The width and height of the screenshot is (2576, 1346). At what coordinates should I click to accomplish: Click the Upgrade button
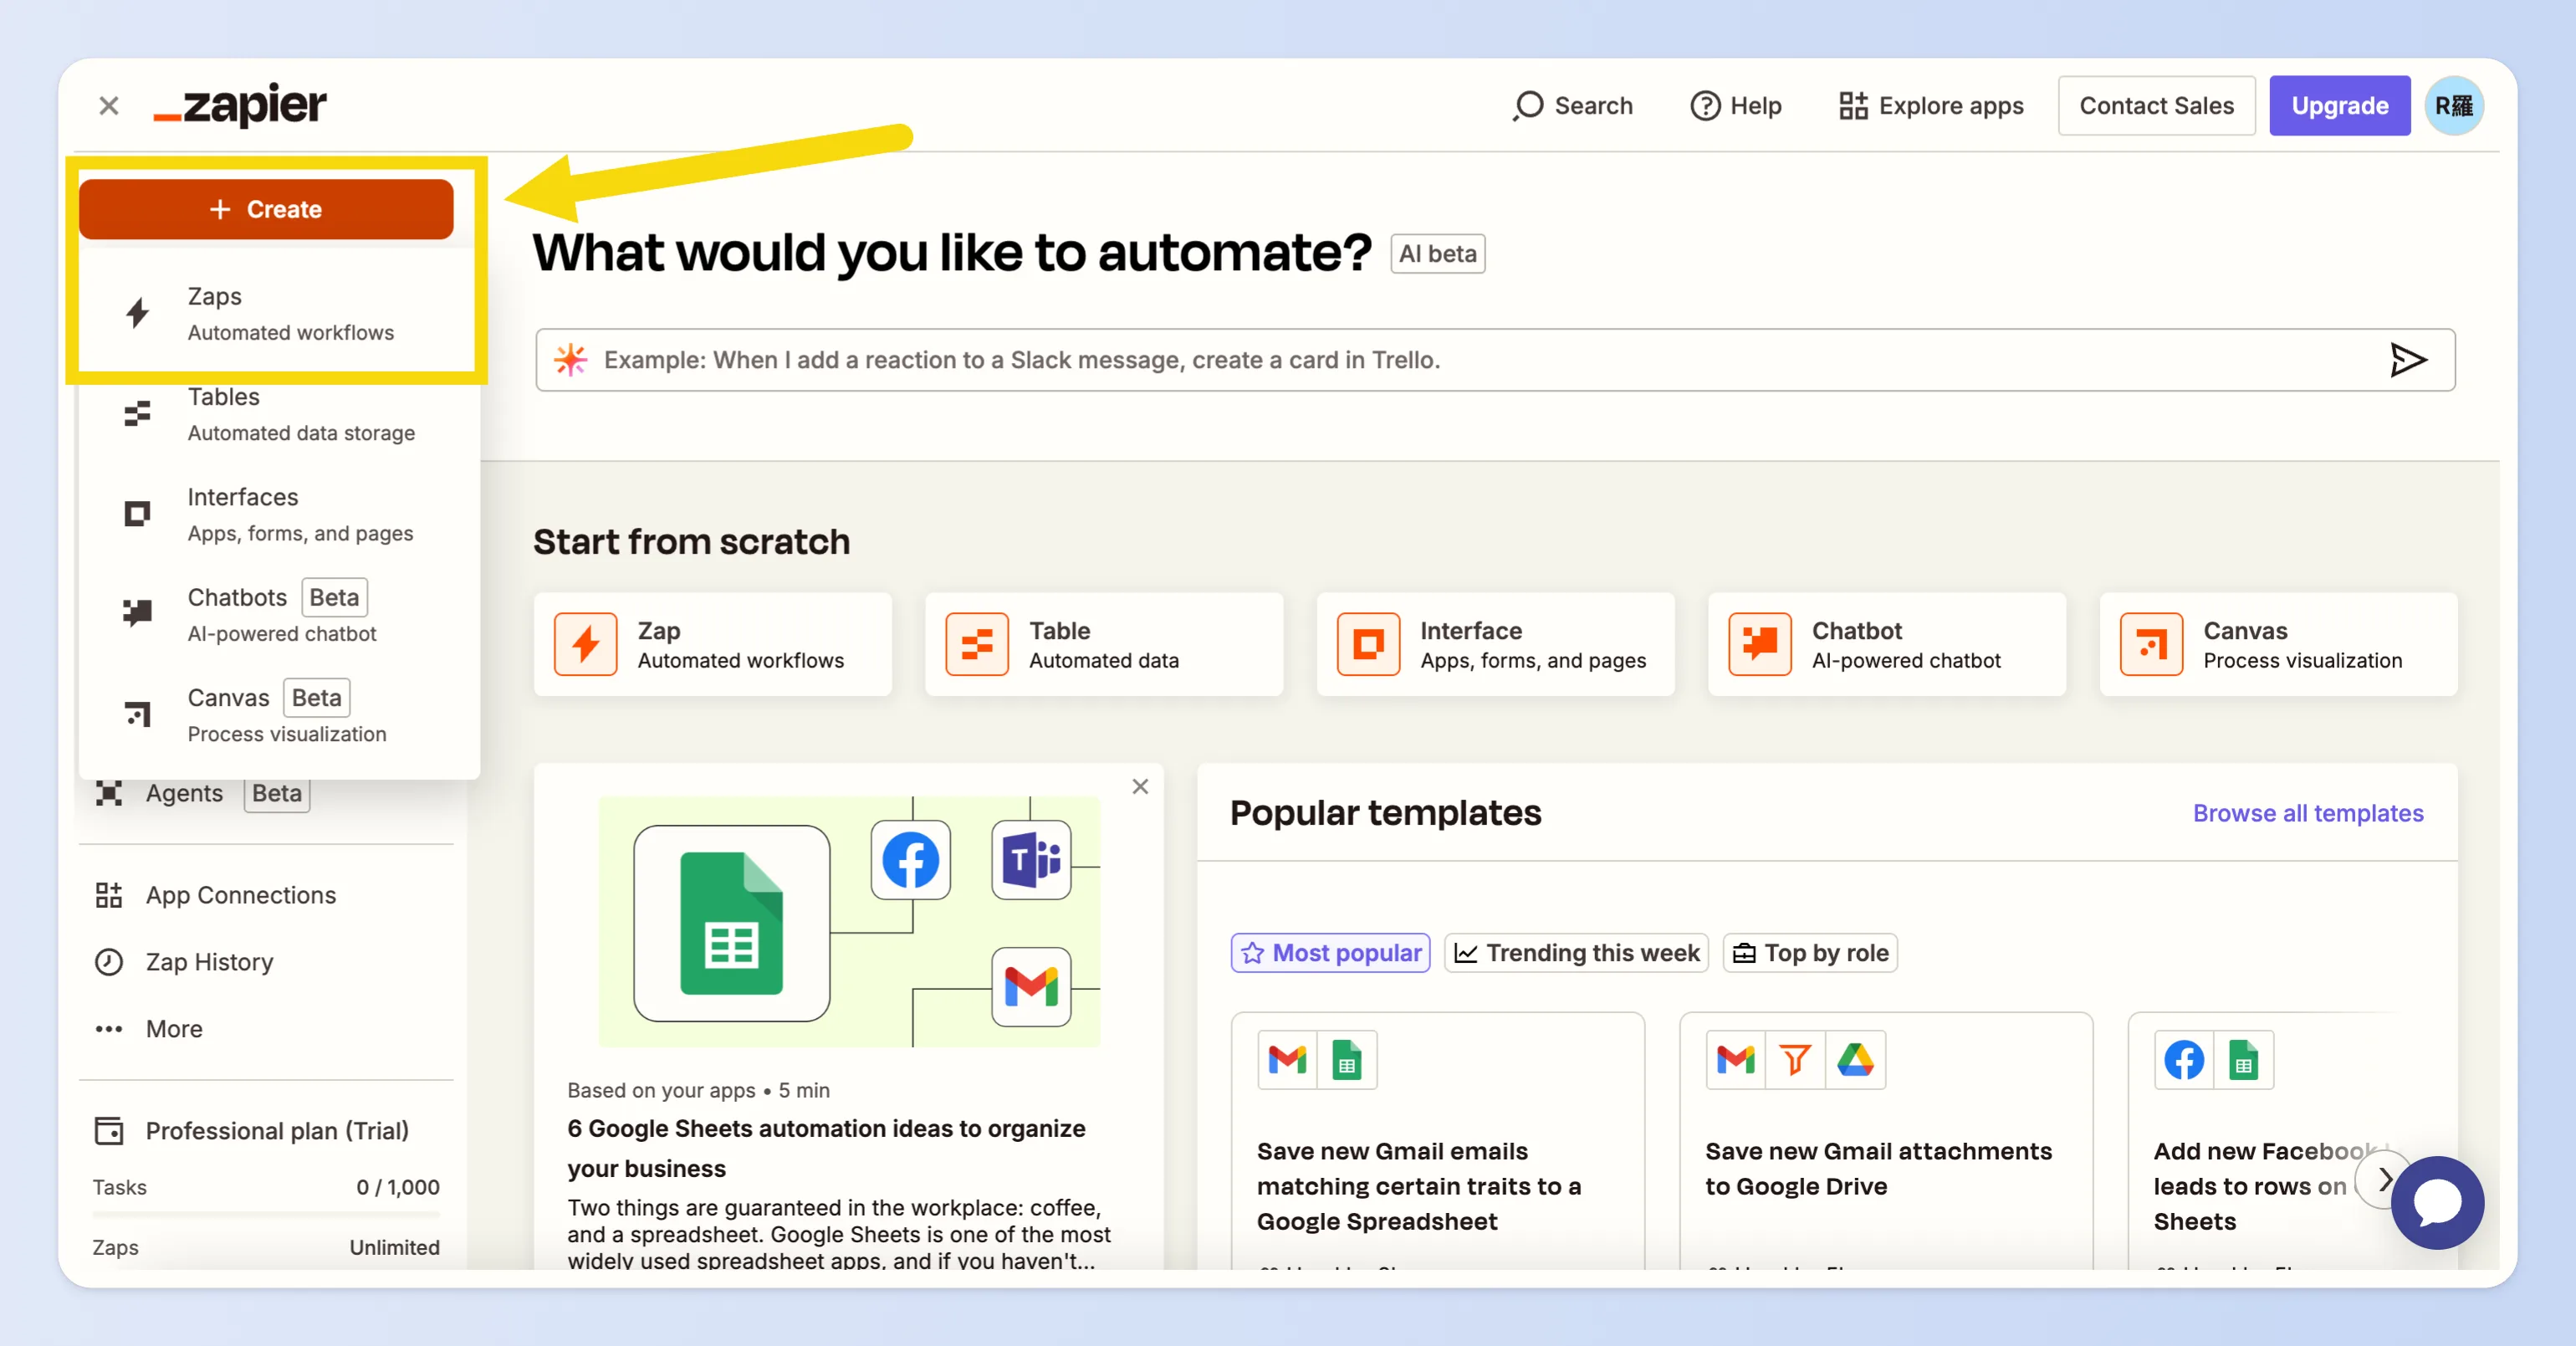pos(2339,106)
